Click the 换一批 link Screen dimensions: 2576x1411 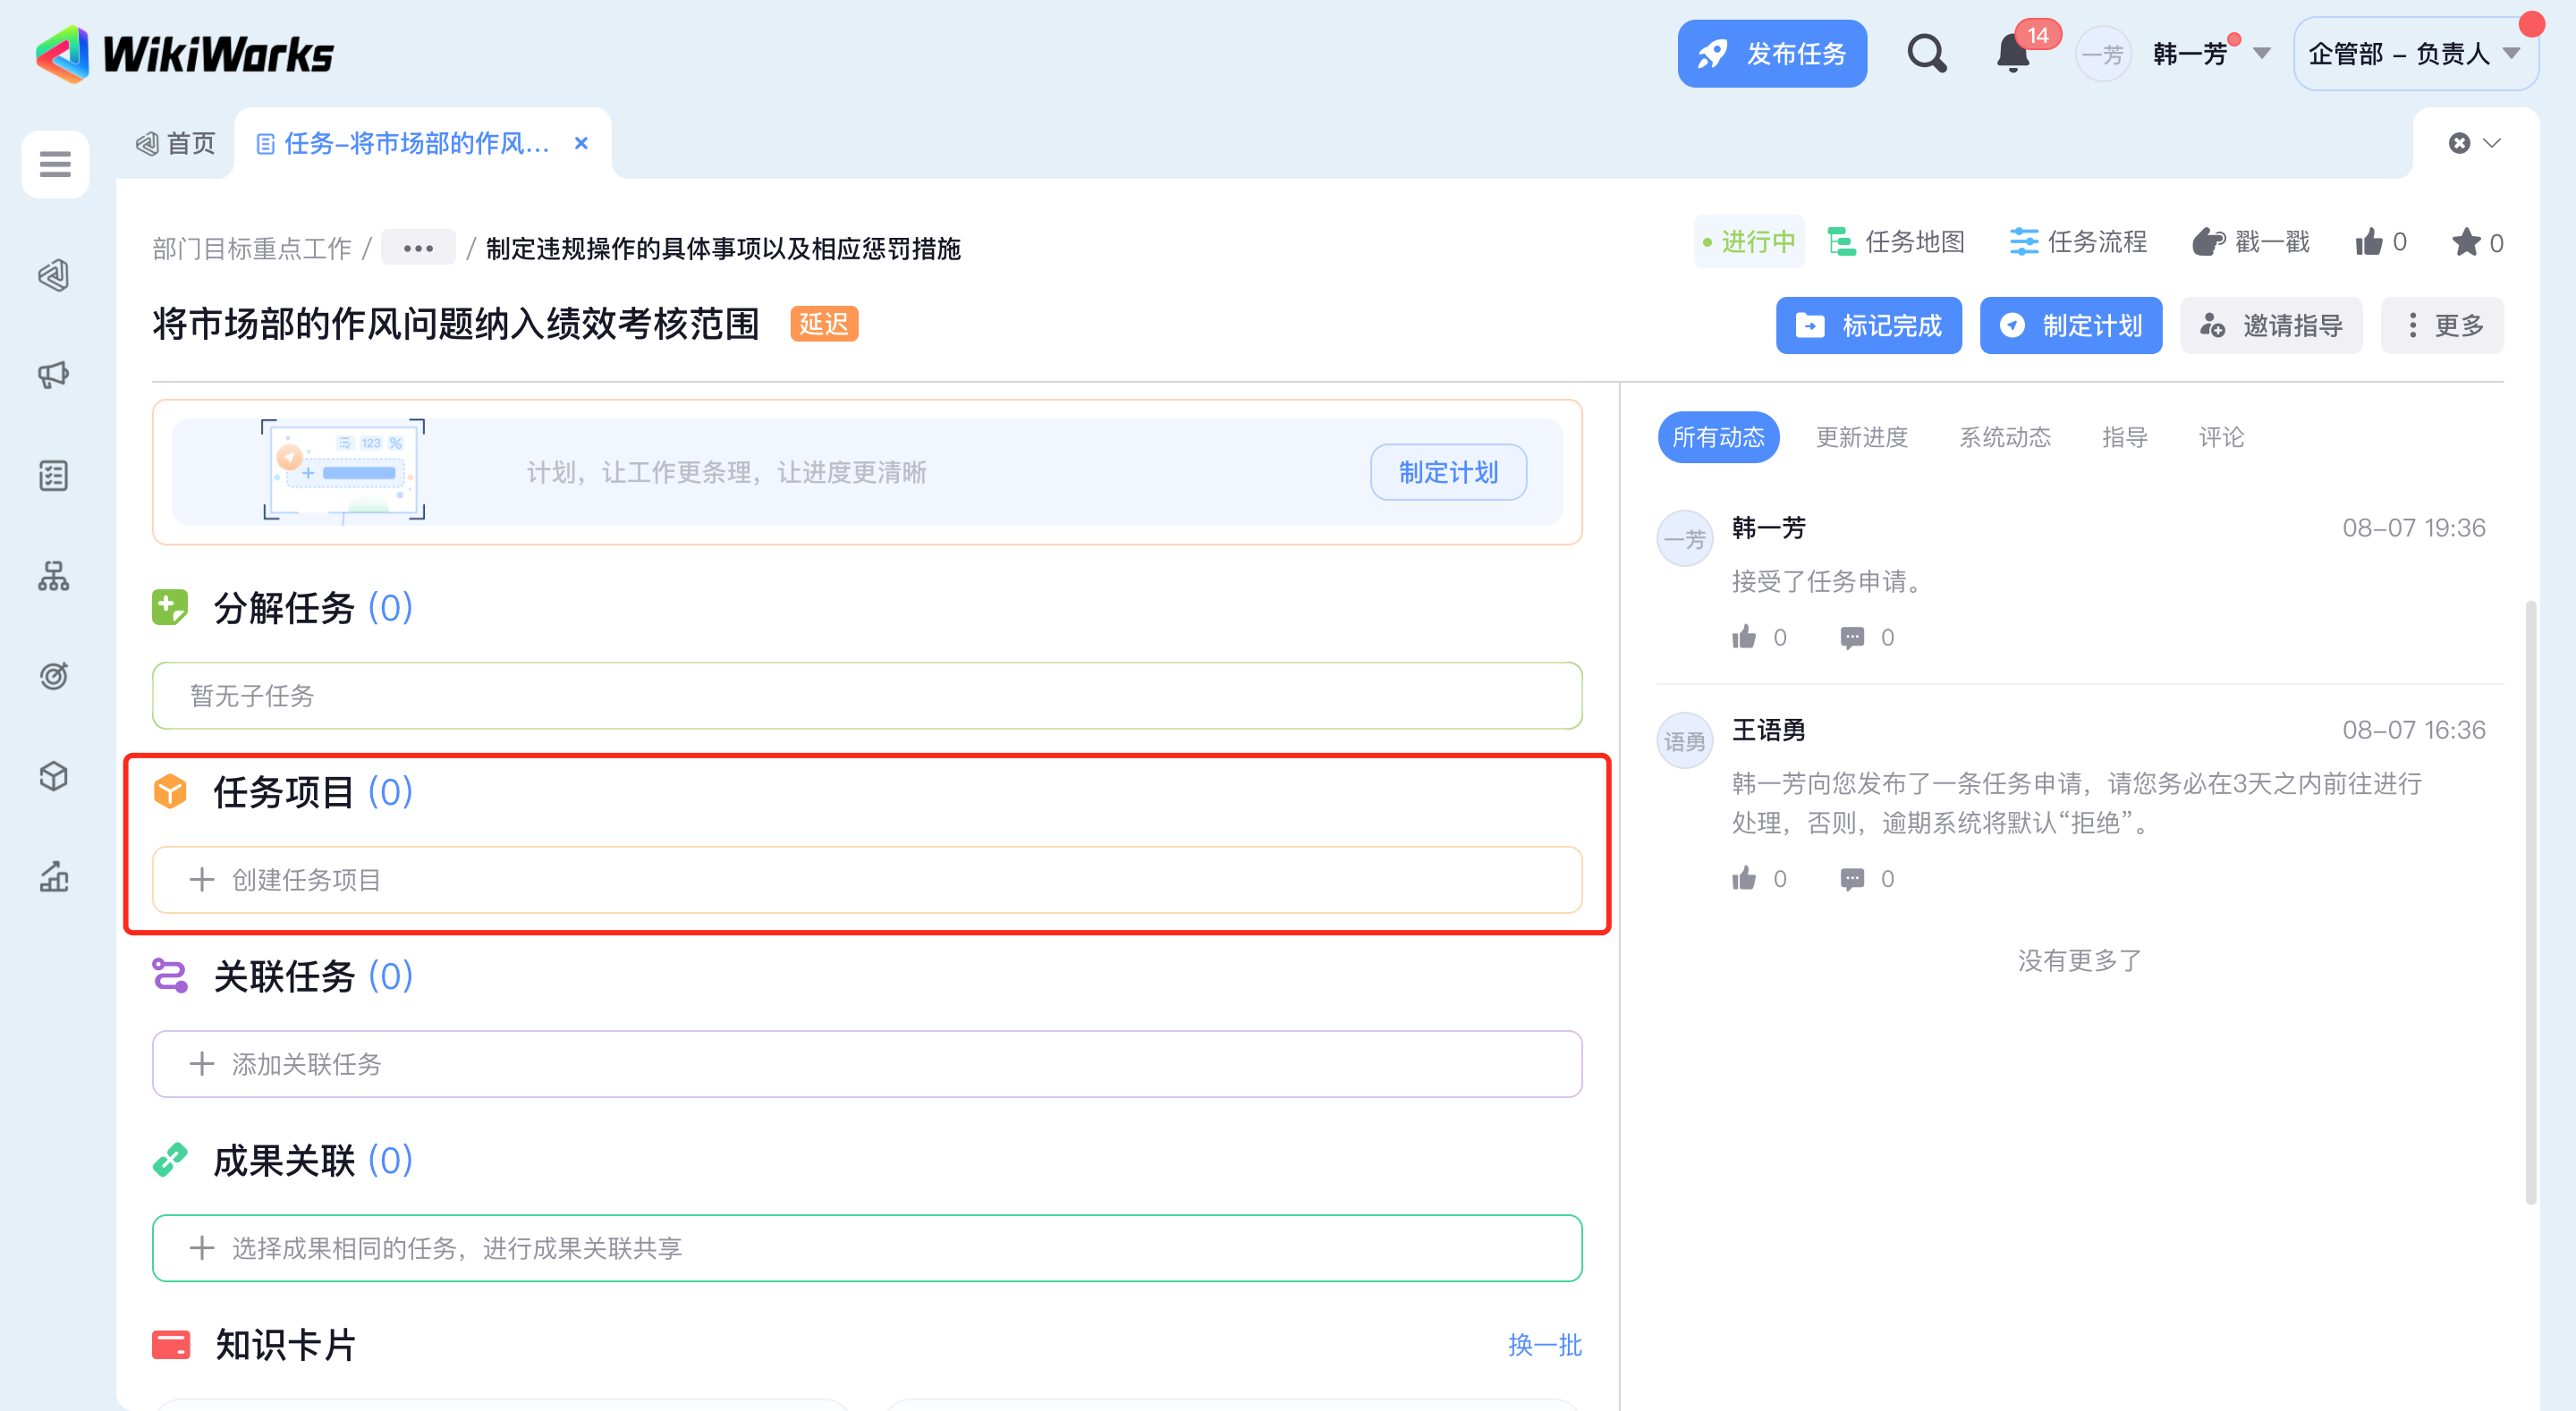[x=1544, y=1345]
